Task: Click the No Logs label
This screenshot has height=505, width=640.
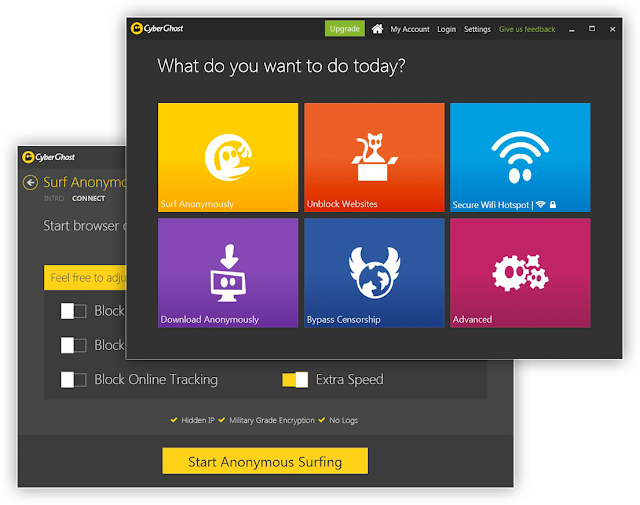Action: pos(343,420)
